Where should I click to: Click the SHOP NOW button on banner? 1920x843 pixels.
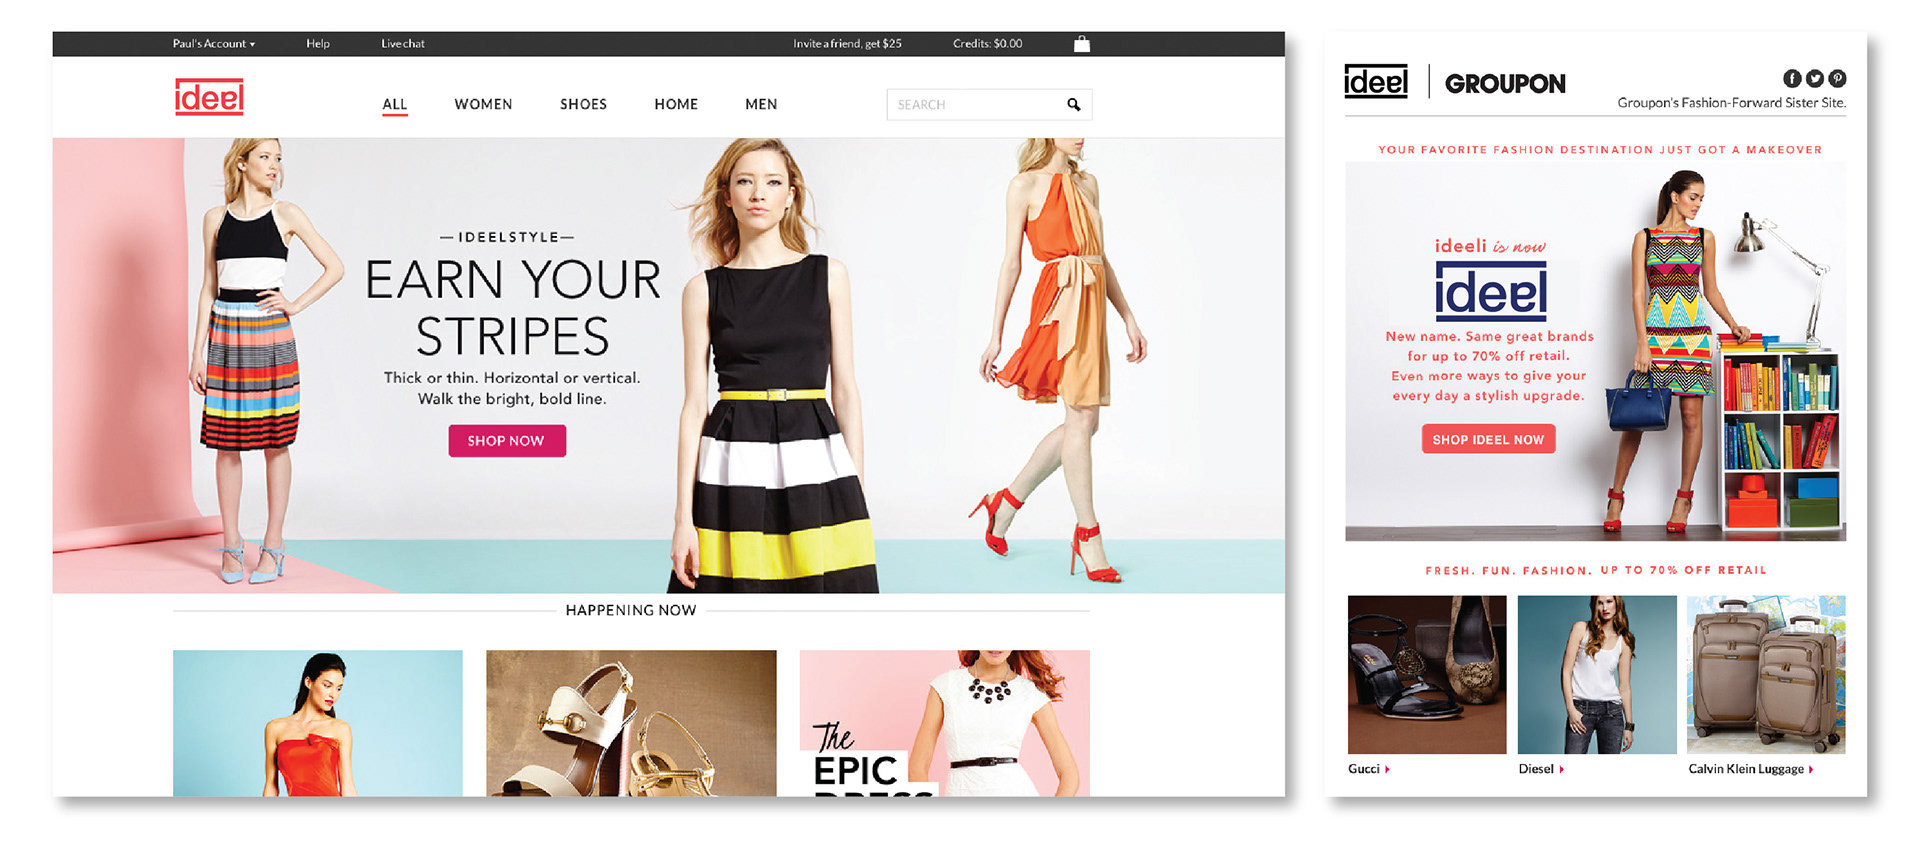[507, 441]
